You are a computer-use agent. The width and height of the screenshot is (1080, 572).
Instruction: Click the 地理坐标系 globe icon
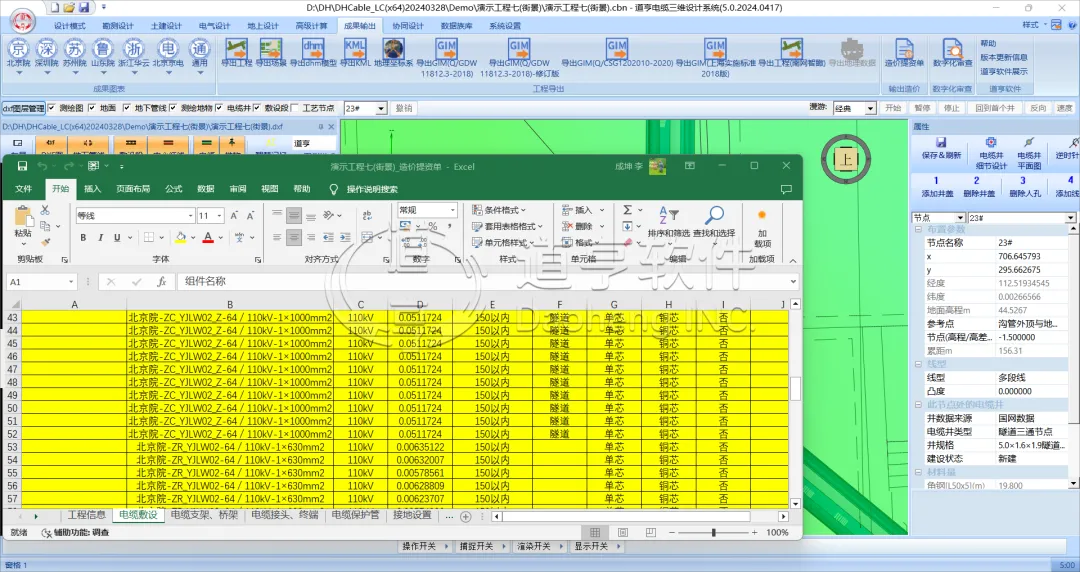(393, 51)
